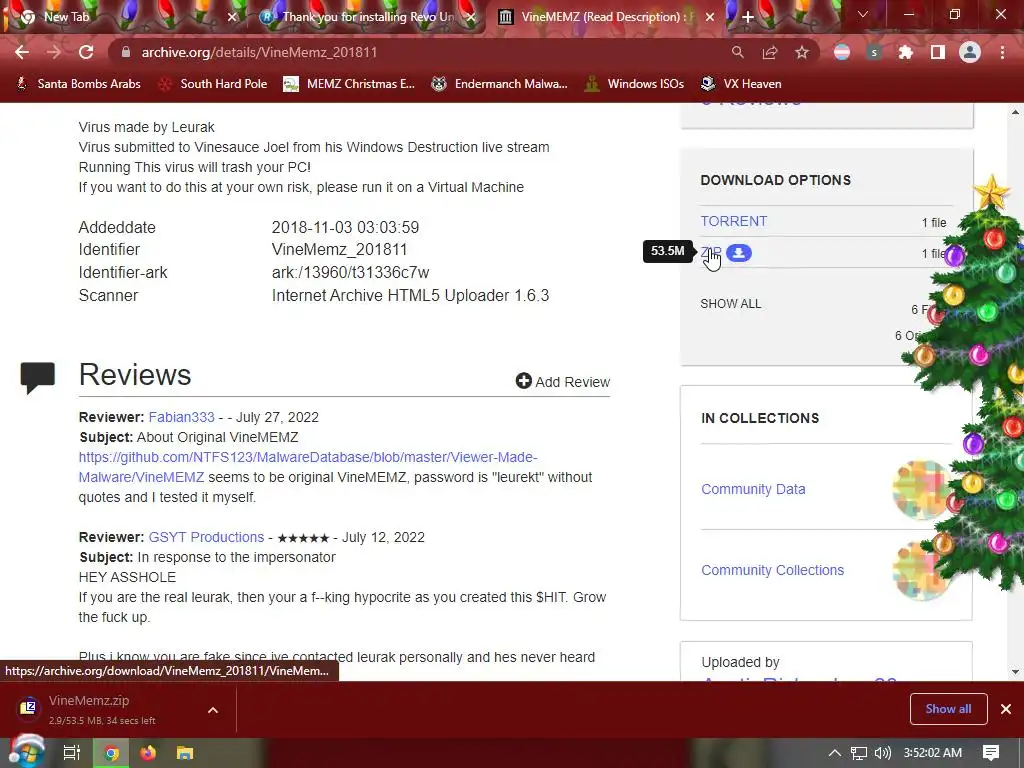Click the taskbar clock 3:52:02 AM
The image size is (1024, 768).
pyautogui.click(x=933, y=753)
